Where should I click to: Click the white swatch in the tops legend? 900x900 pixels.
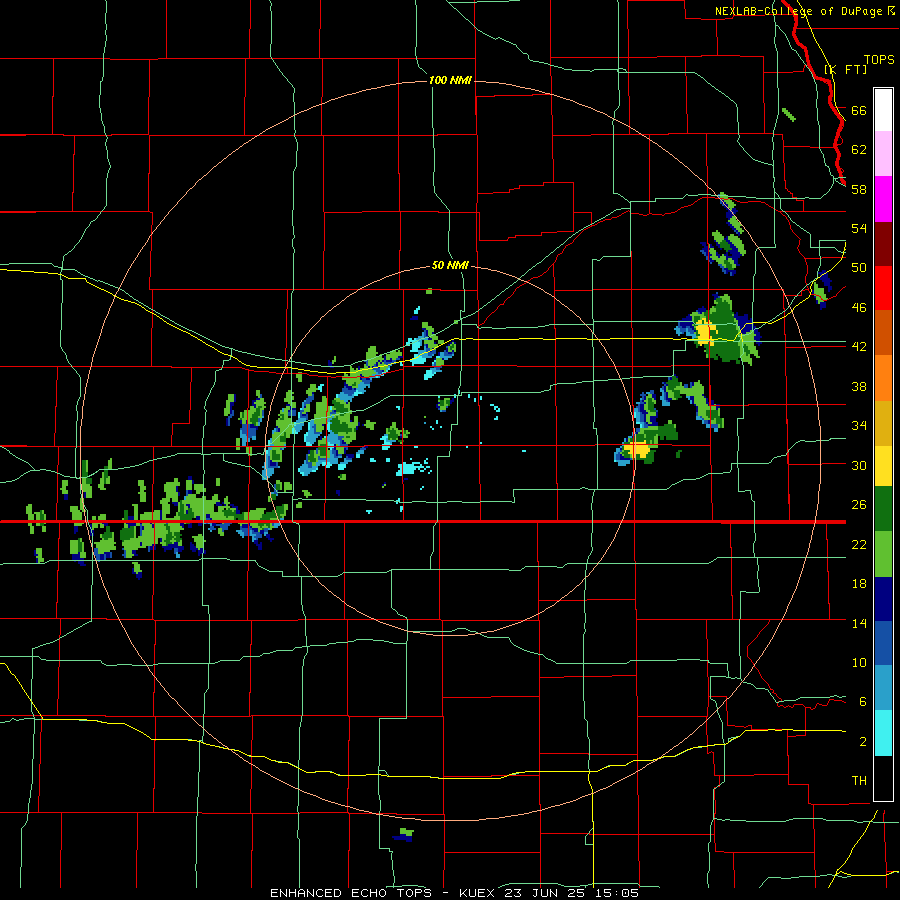tap(883, 110)
